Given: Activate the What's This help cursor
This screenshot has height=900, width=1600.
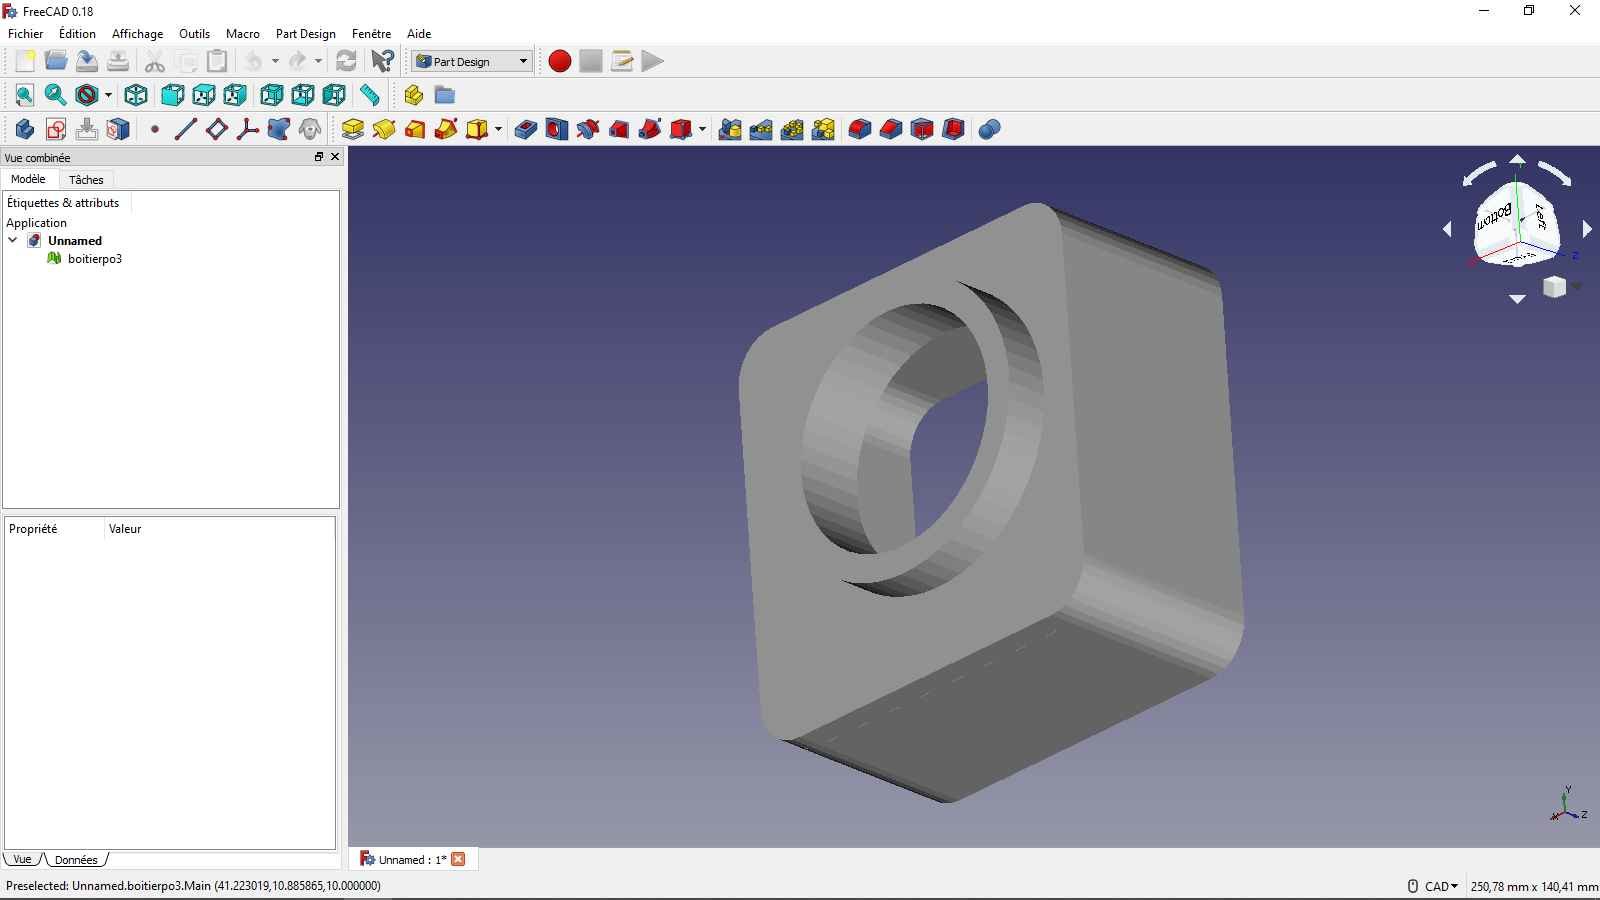Looking at the screenshot, I should pyautogui.click(x=382, y=61).
